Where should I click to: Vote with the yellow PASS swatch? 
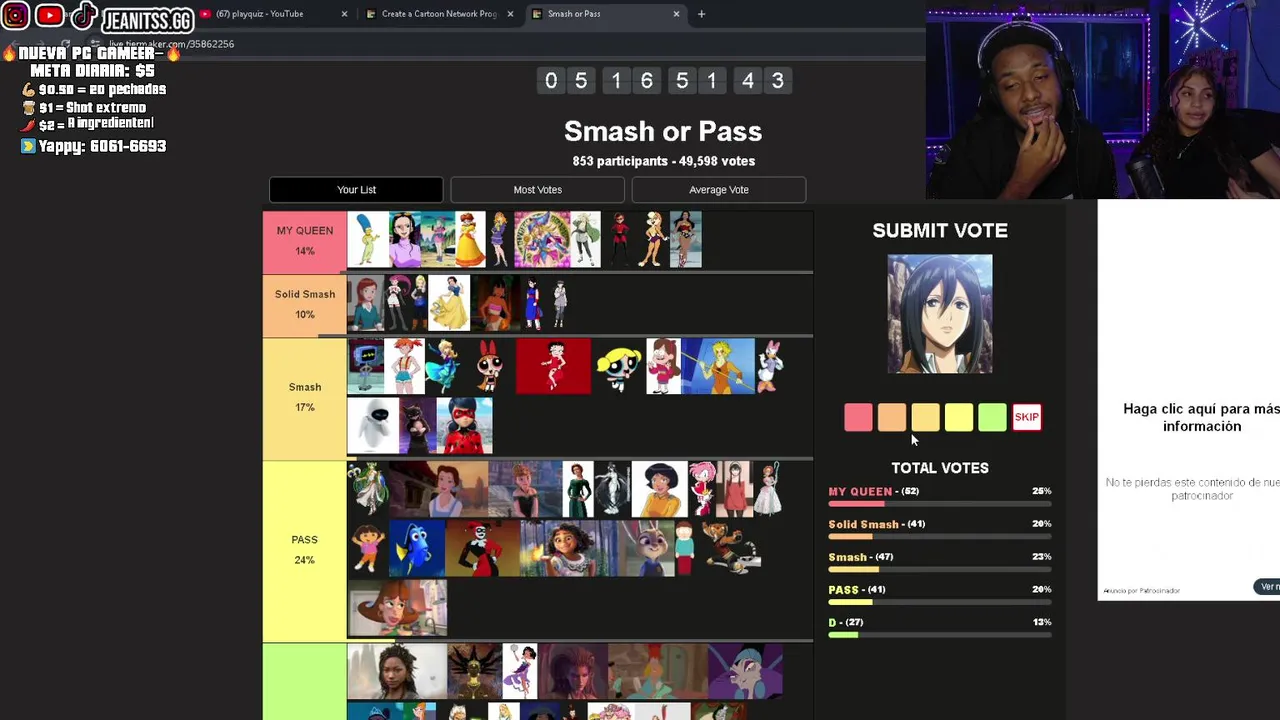[959, 418]
